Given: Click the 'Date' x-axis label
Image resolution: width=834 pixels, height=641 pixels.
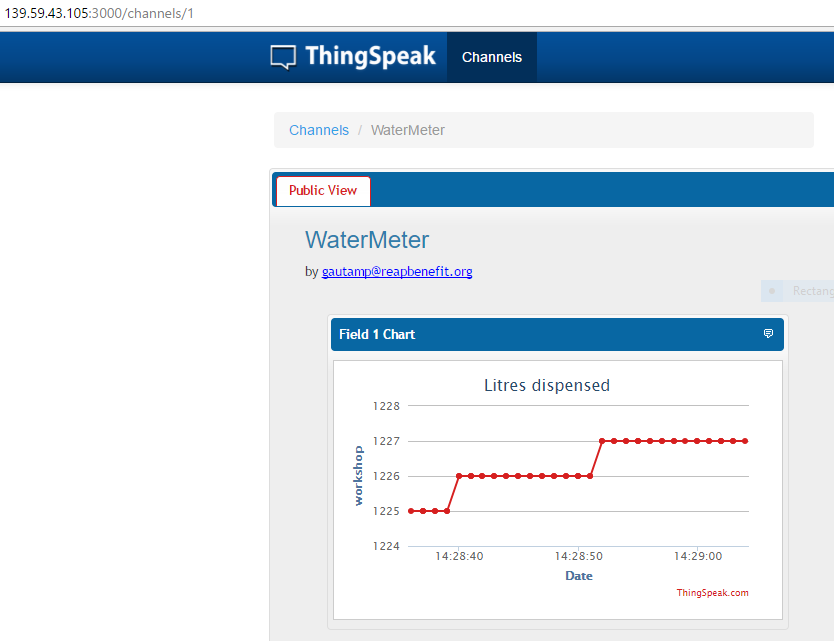Looking at the screenshot, I should click(579, 576).
